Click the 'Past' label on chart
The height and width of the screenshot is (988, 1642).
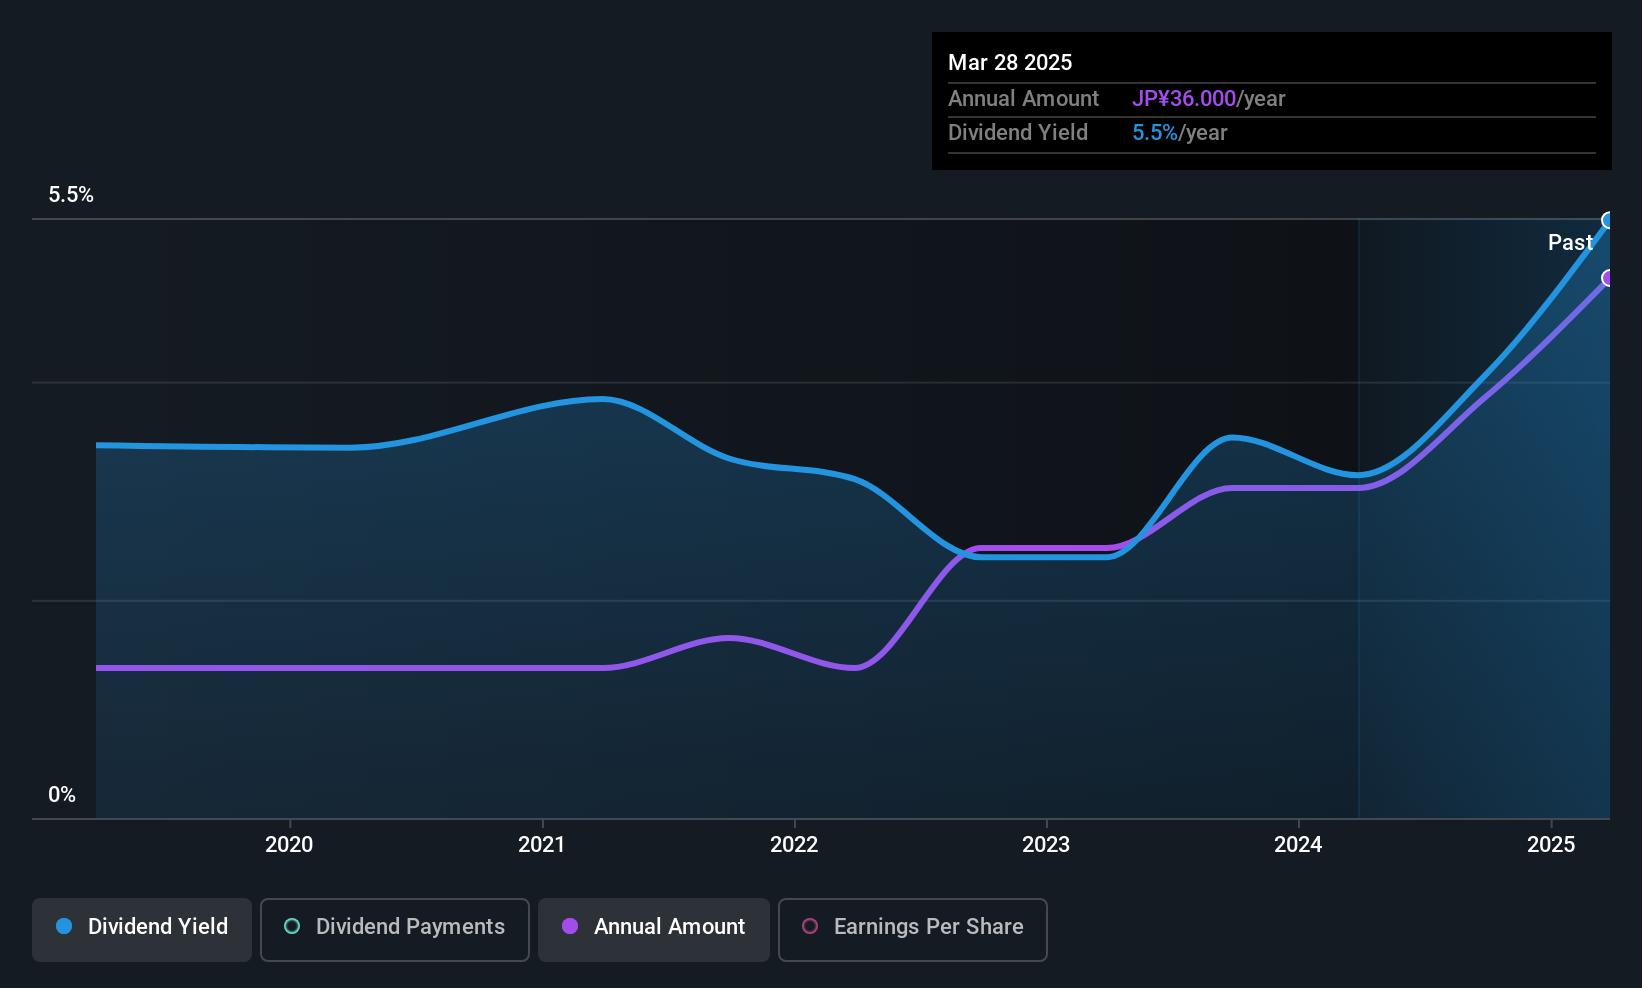click(x=1570, y=243)
